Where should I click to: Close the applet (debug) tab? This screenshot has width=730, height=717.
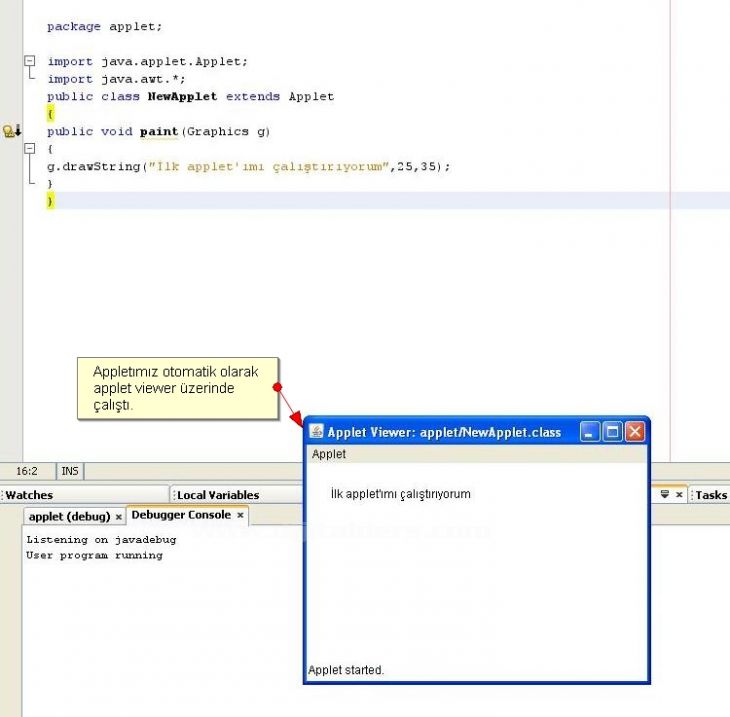pos(119,517)
